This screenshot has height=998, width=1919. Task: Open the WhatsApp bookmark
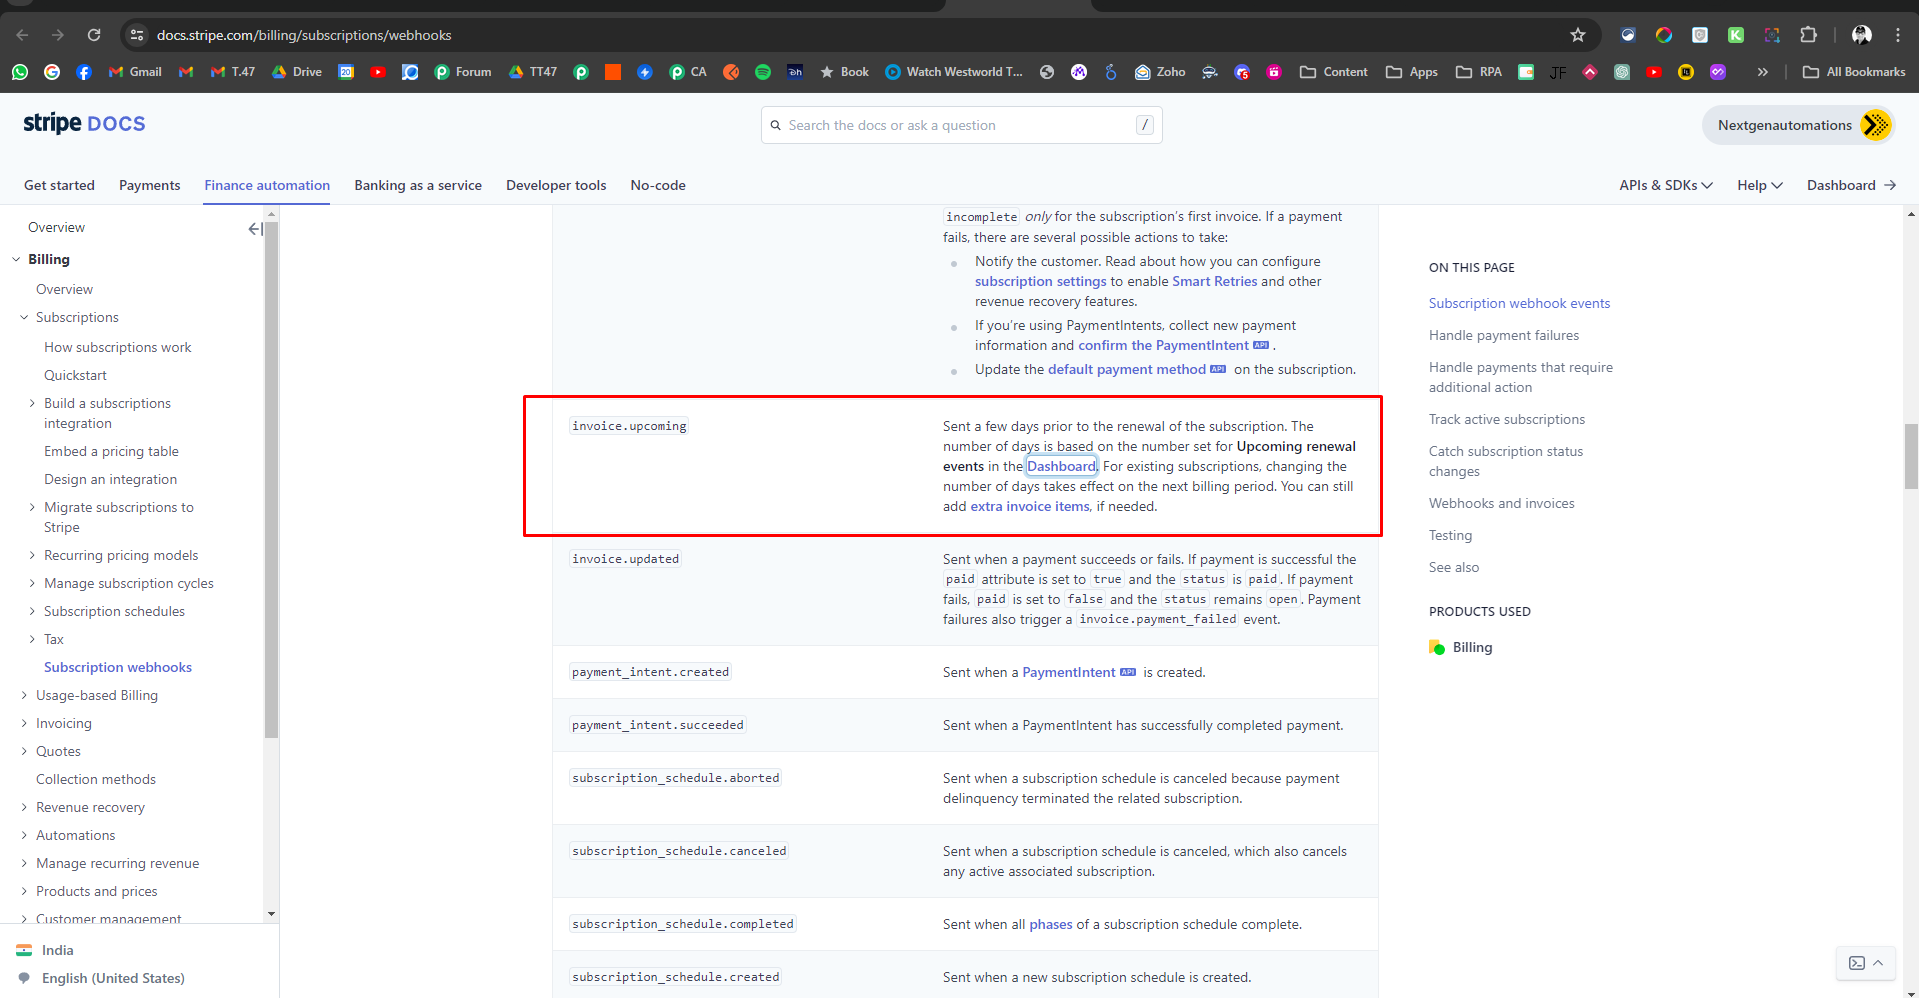pos(20,72)
